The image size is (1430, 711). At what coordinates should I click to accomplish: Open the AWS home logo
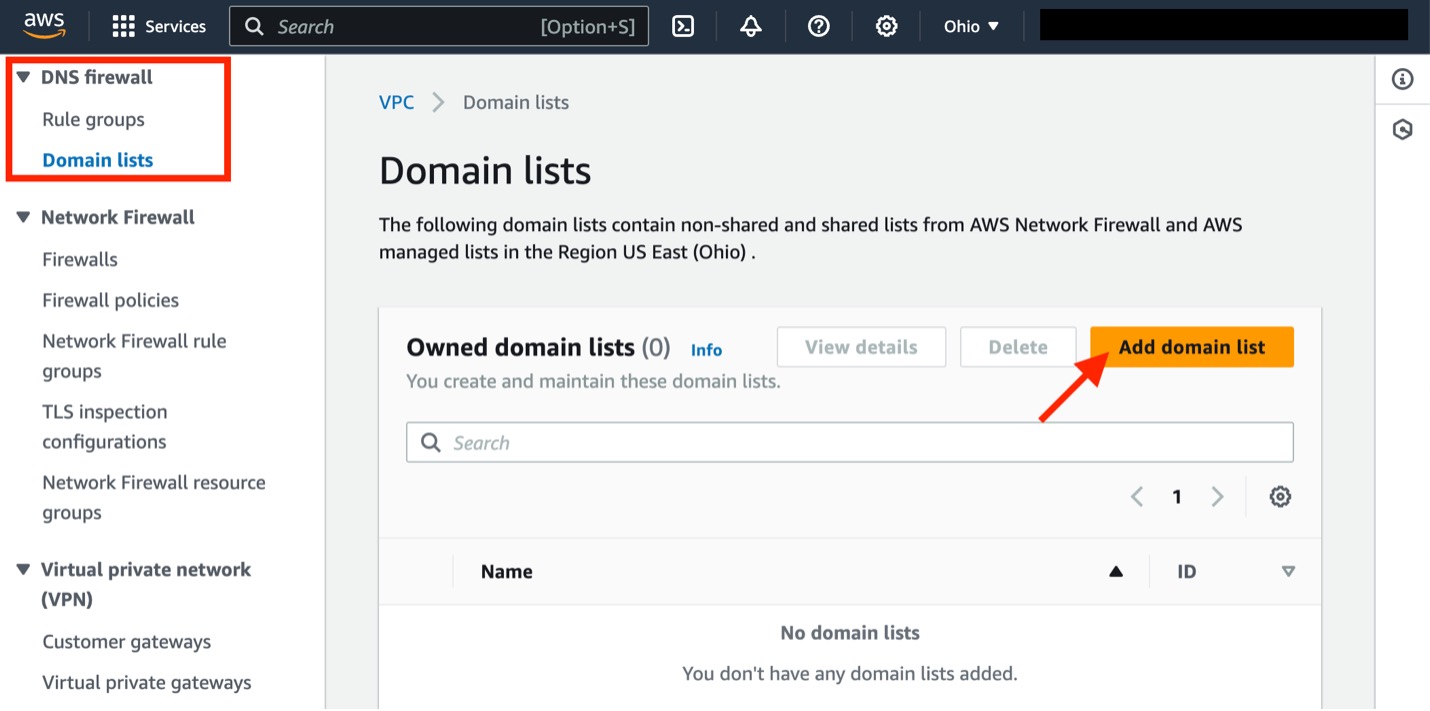click(x=44, y=26)
